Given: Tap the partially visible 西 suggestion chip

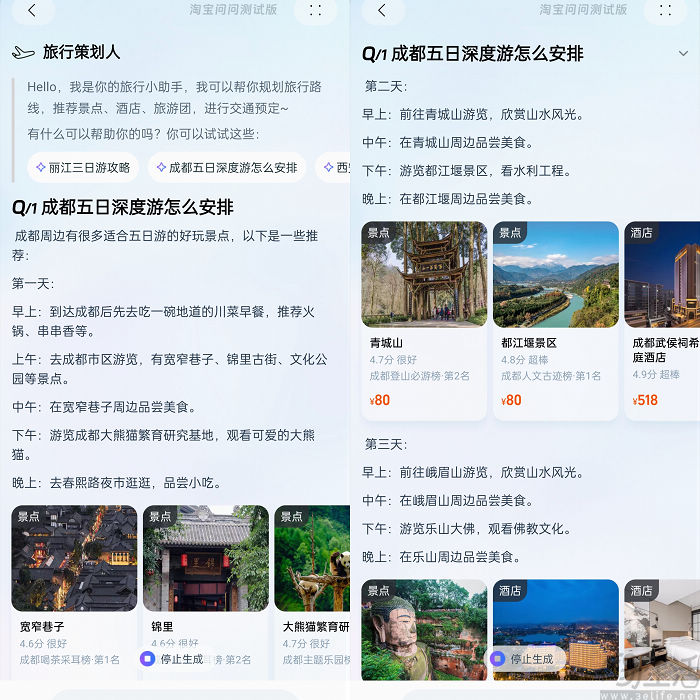Looking at the screenshot, I should [333, 167].
